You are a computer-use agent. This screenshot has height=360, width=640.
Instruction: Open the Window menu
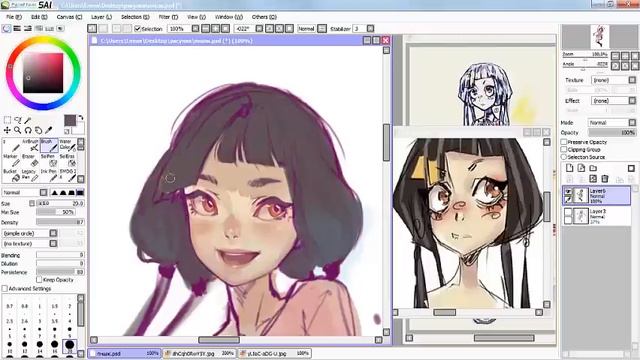pyautogui.click(x=229, y=17)
